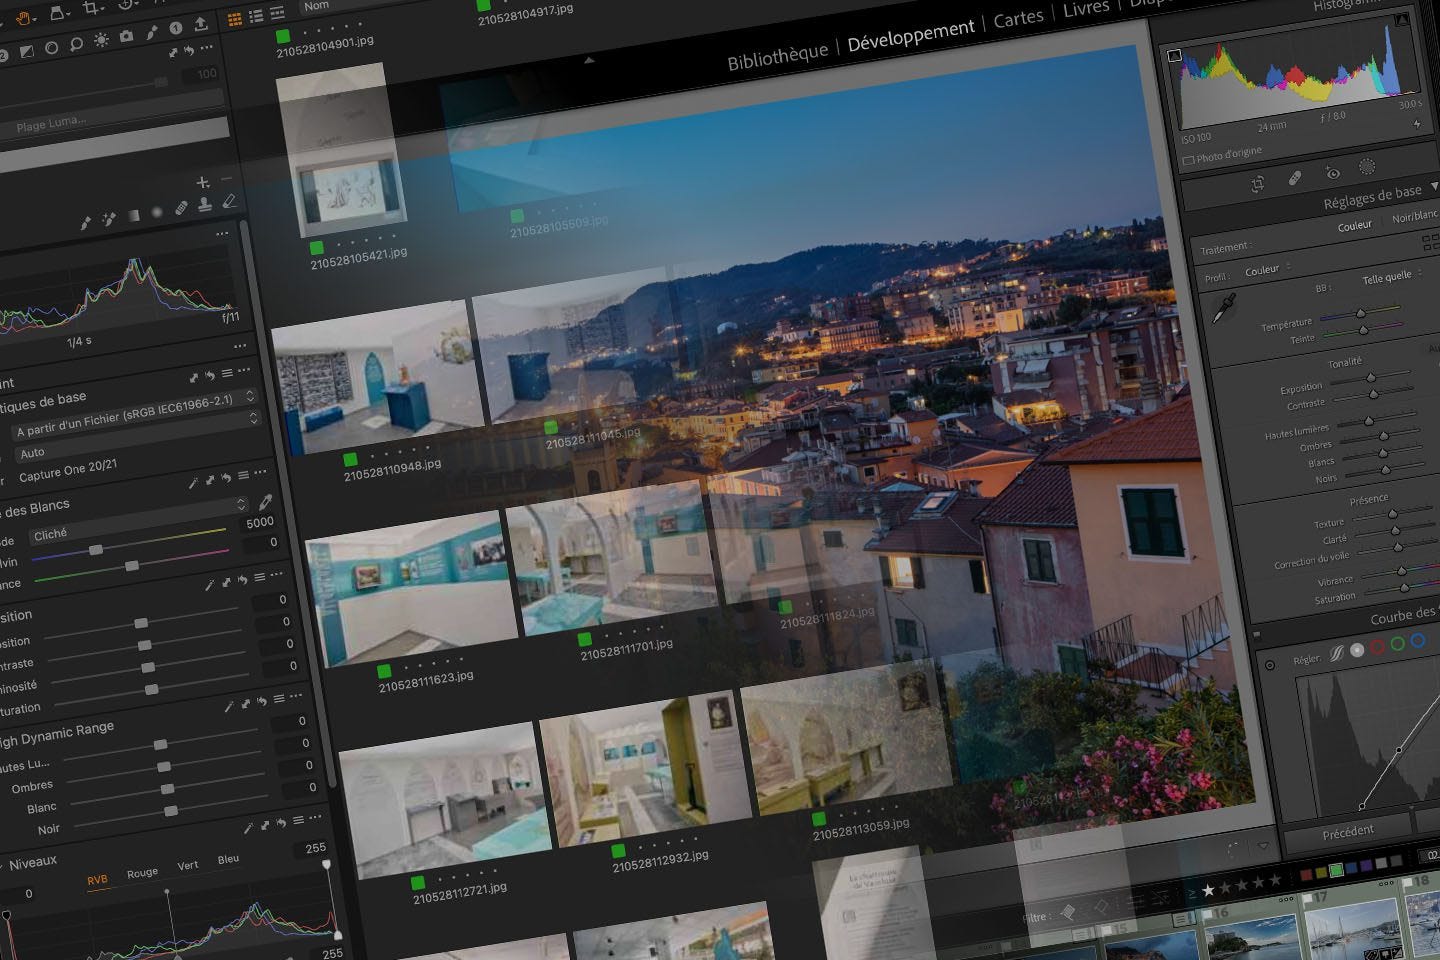The image size is (1440, 960).
Task: Expand Courbe des tons panel header
Action: point(1404,616)
